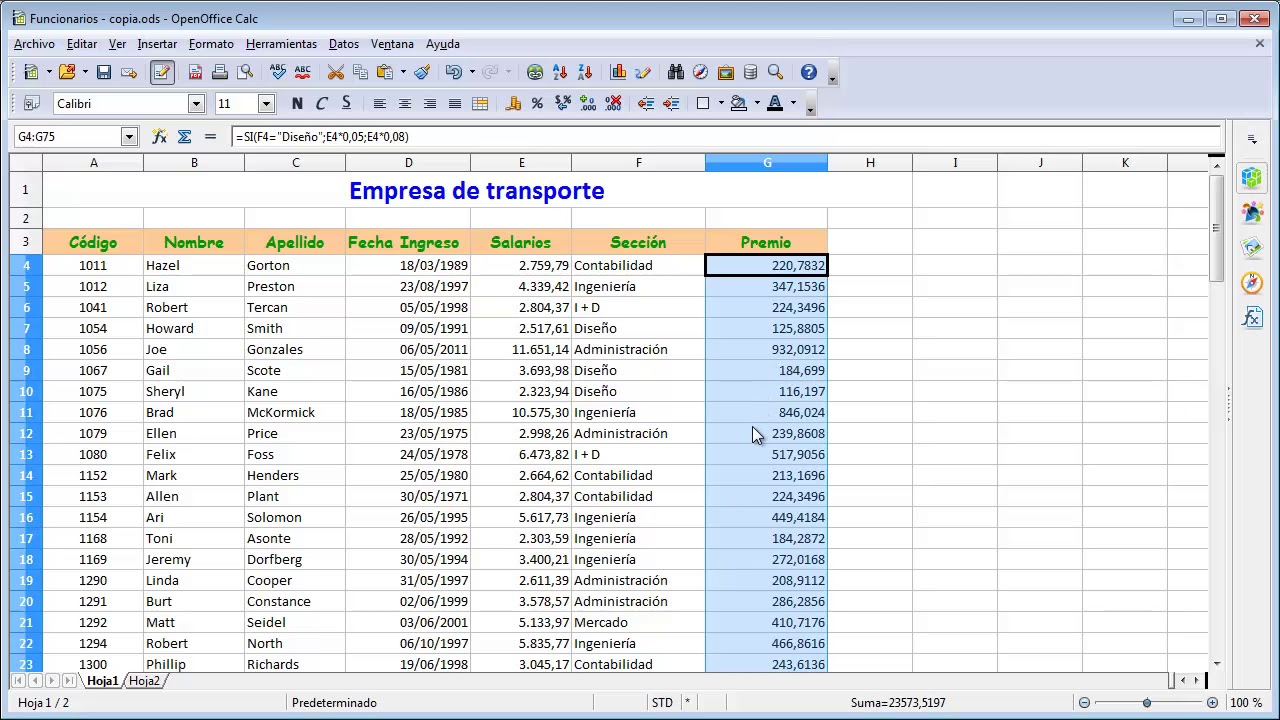
Task: Toggle automatic spellcheck
Action: point(302,72)
